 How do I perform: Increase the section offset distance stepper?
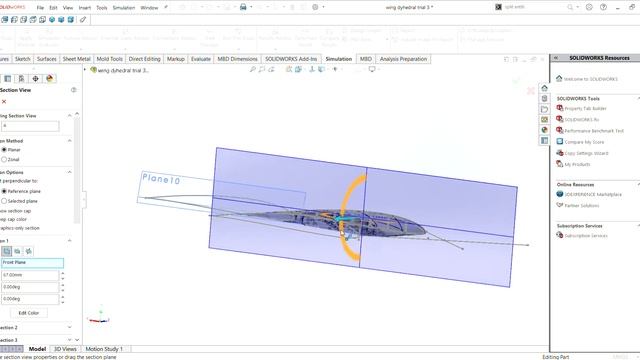pos(63,273)
